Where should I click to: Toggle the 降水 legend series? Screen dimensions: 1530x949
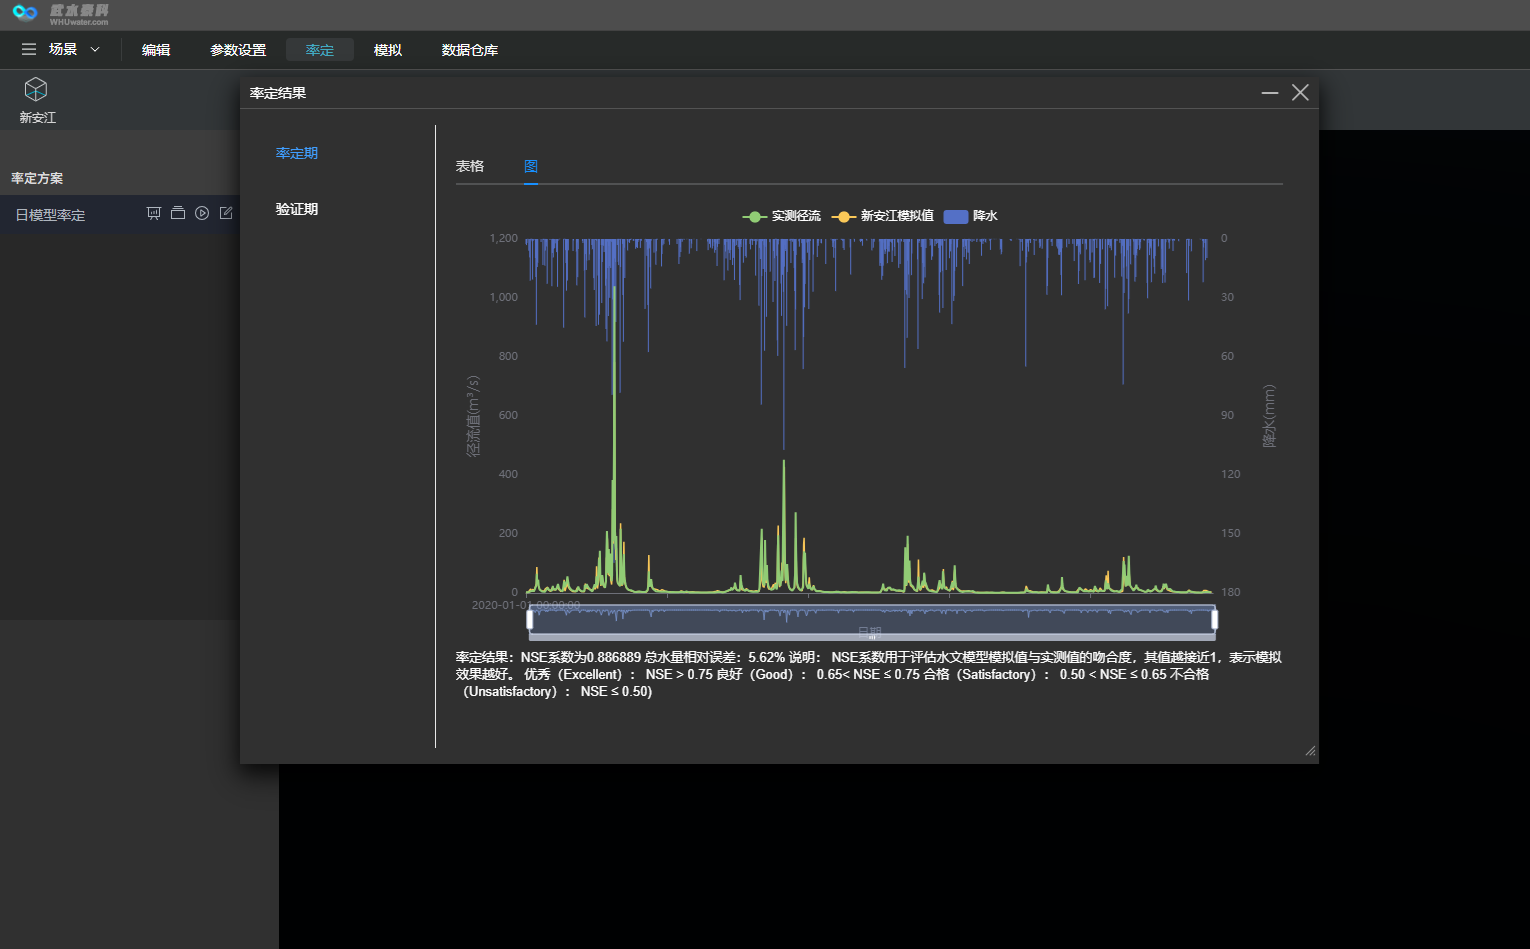(x=971, y=216)
